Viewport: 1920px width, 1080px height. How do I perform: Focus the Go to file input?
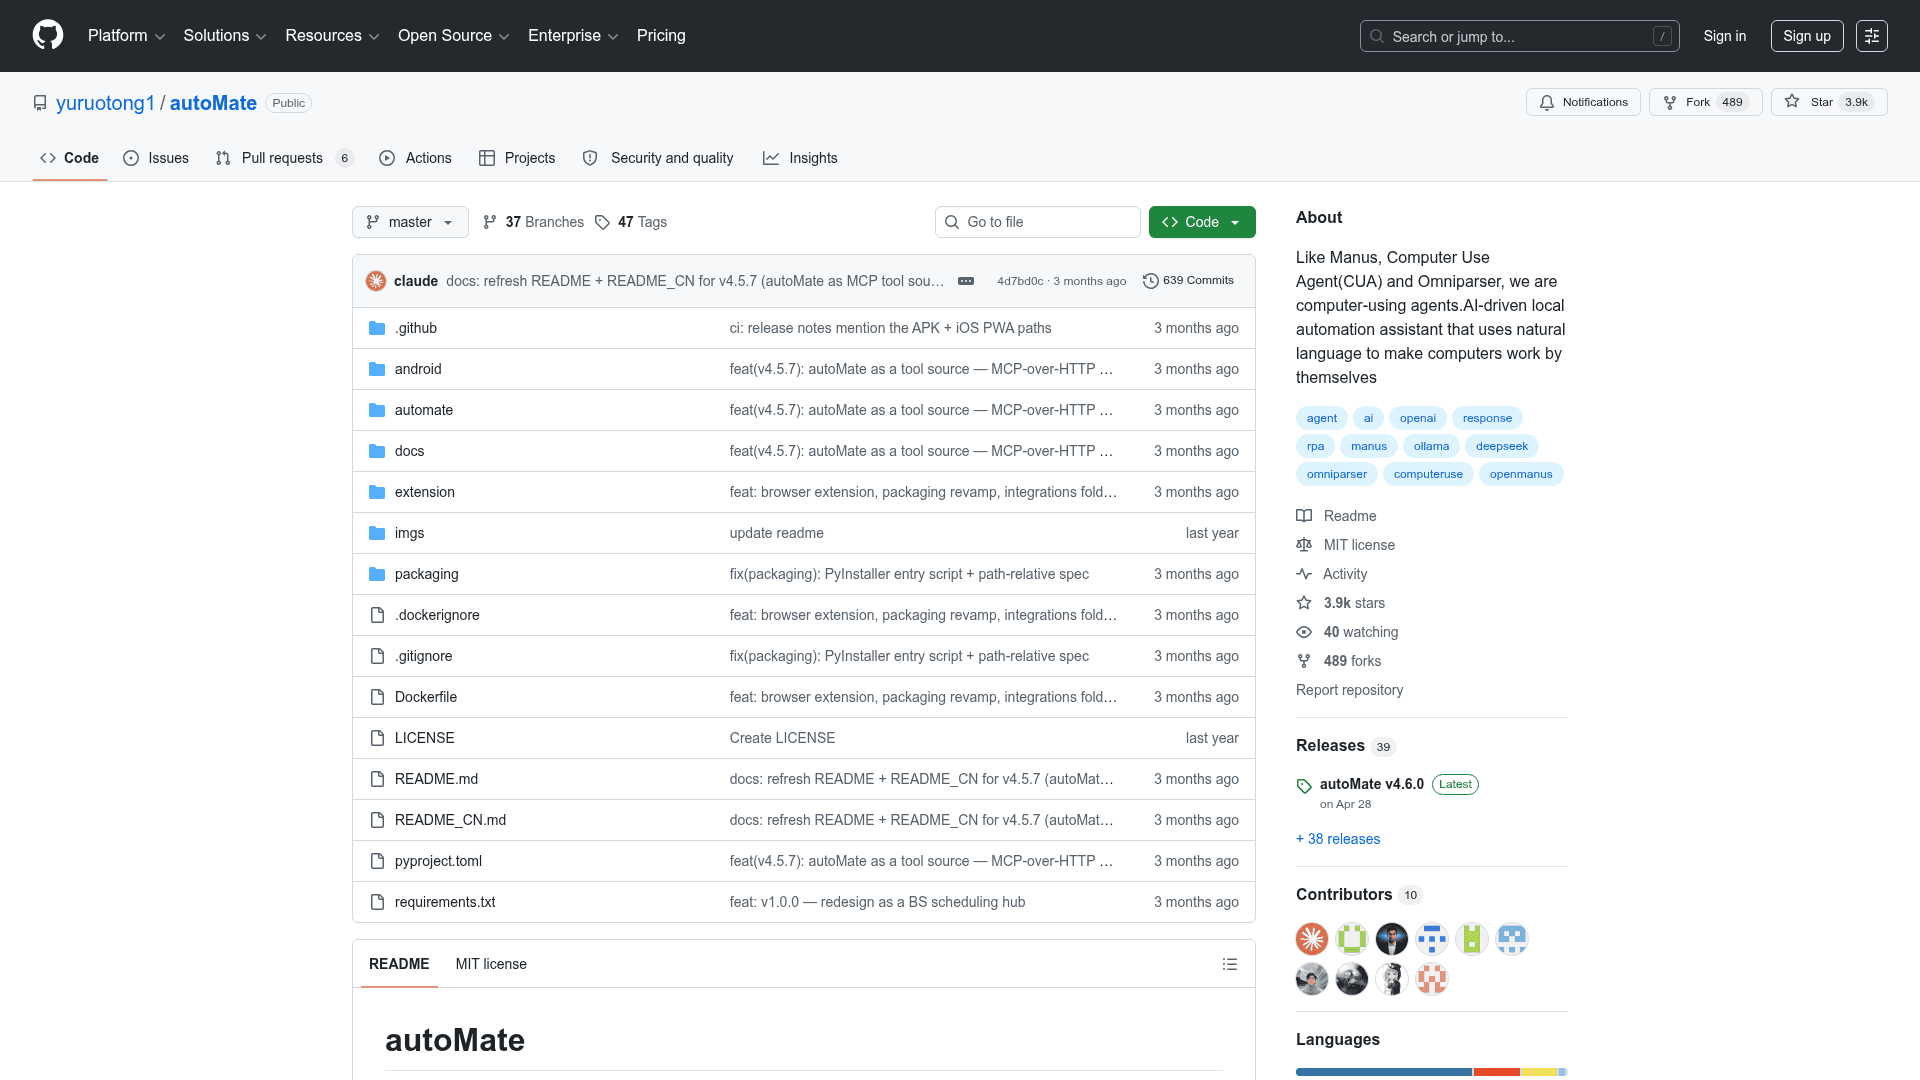[1038, 222]
